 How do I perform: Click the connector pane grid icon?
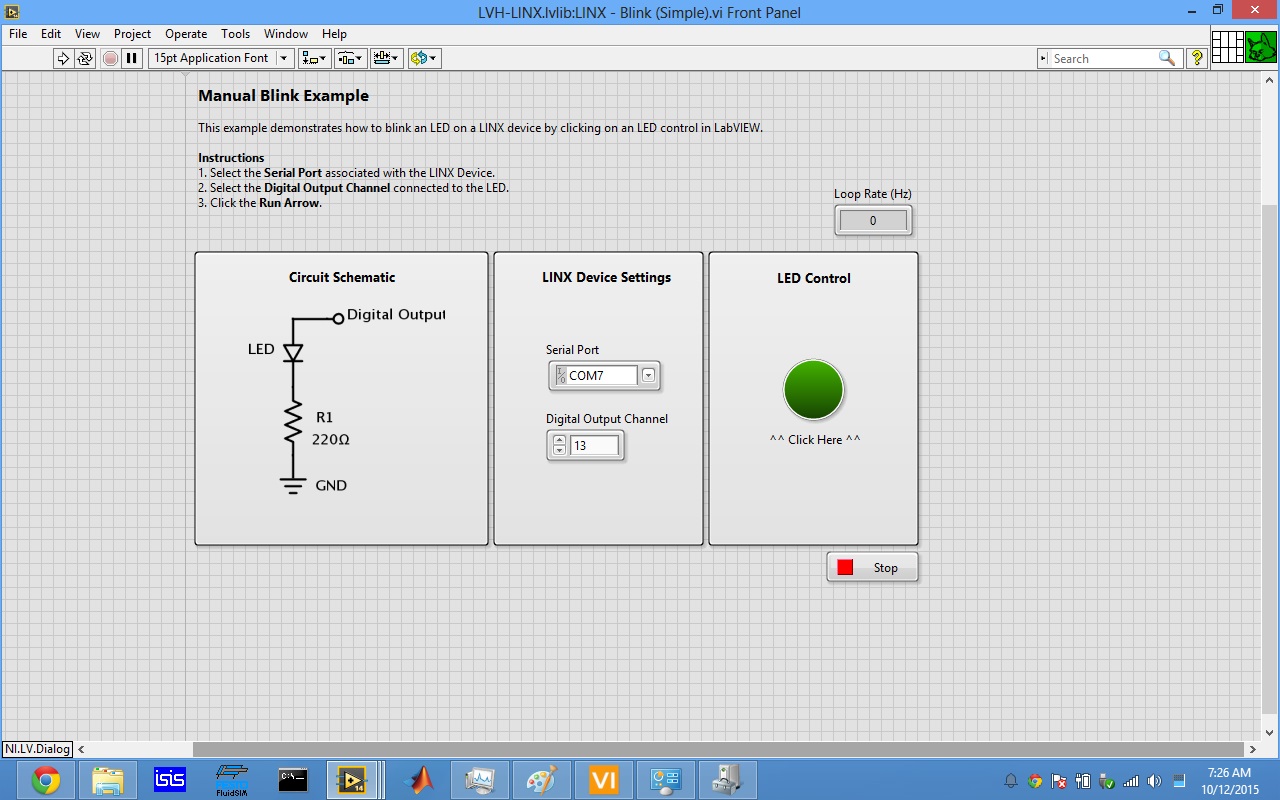(1227, 47)
